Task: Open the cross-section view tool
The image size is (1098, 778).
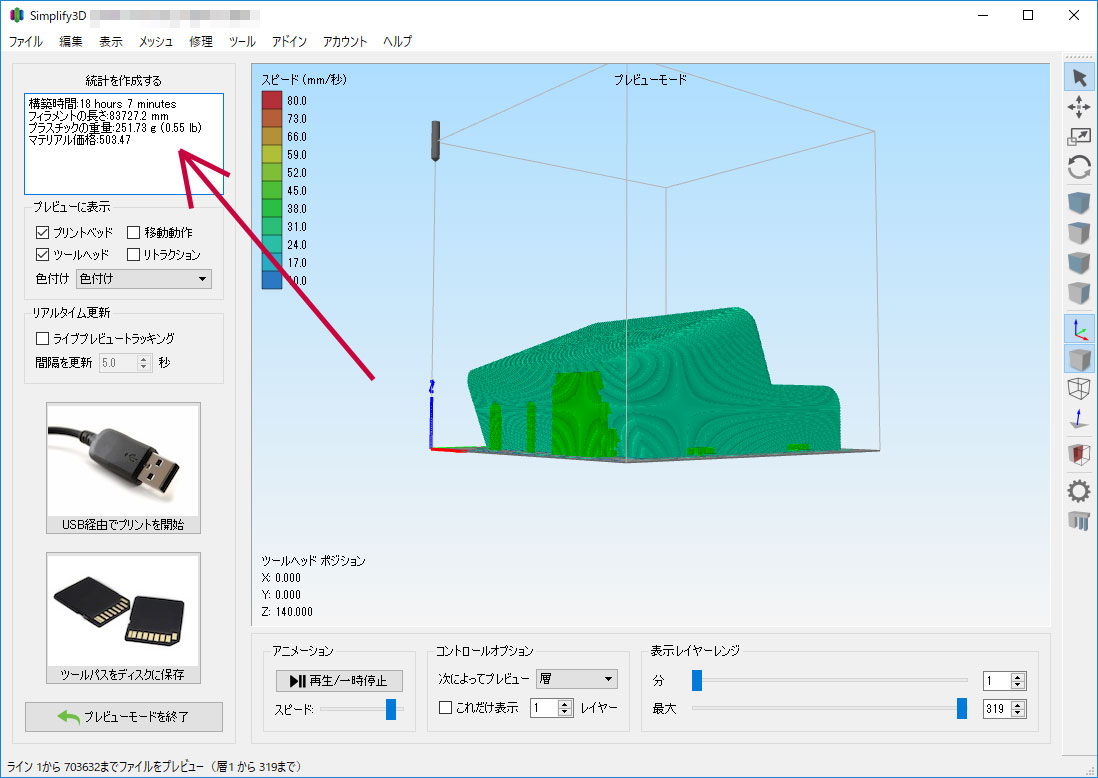Action: click(1079, 455)
